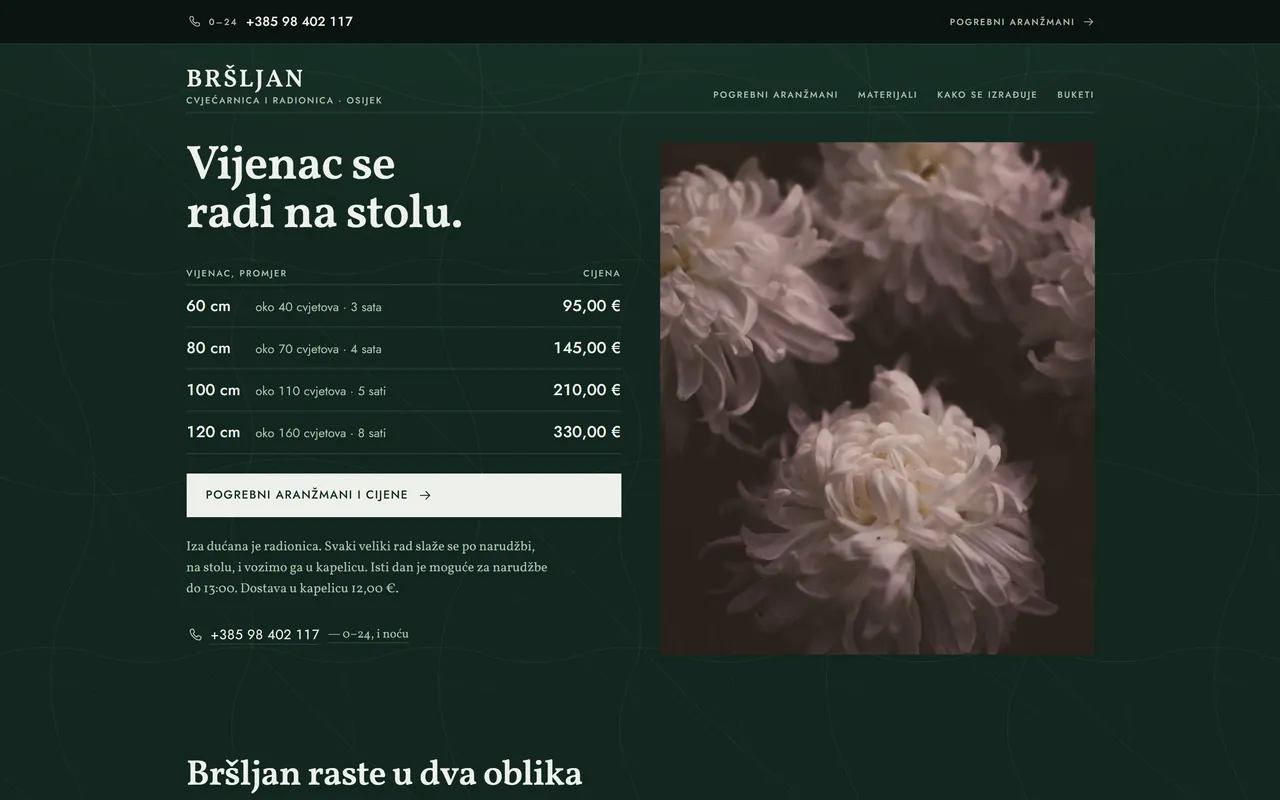
Task: Click the arrow icon beside top-bar Pogrebni aranžmani
Action: click(1089, 22)
